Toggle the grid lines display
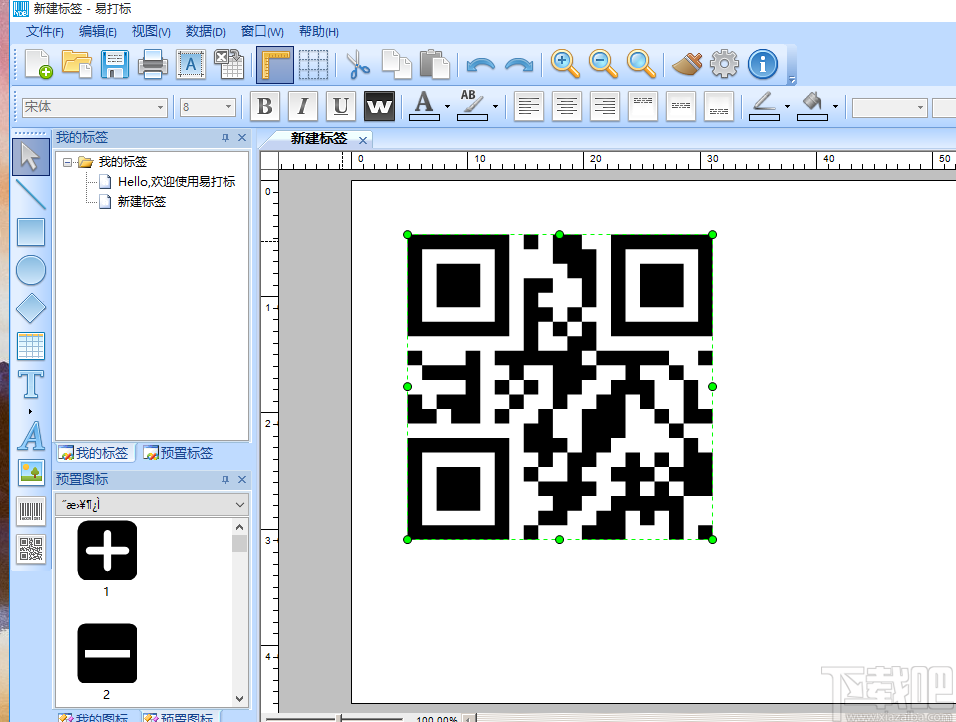The height and width of the screenshot is (722, 956). (x=313, y=64)
